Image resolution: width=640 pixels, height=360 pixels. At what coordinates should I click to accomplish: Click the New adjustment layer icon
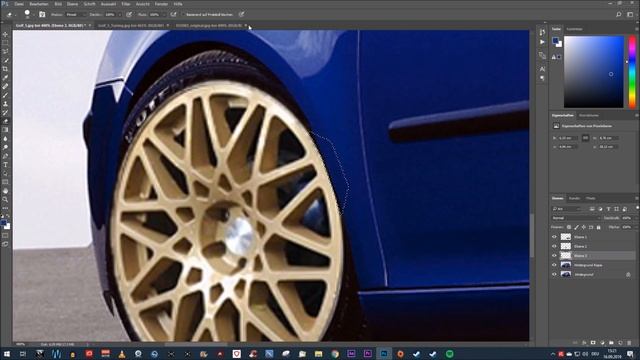602,343
